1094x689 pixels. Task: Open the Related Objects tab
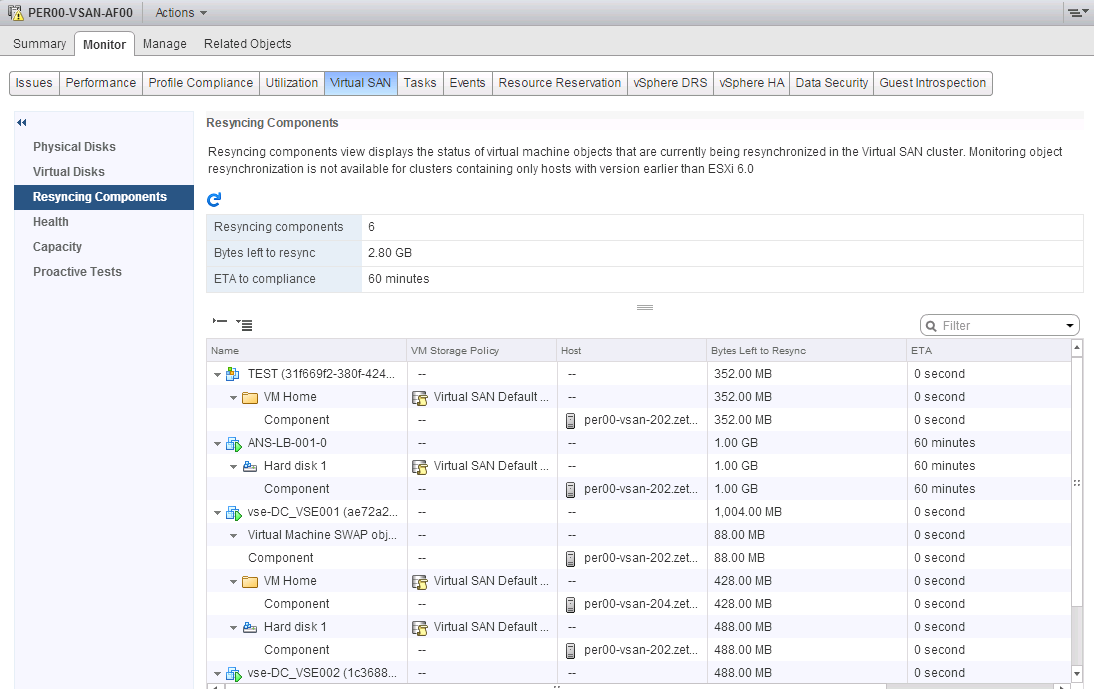pos(247,43)
